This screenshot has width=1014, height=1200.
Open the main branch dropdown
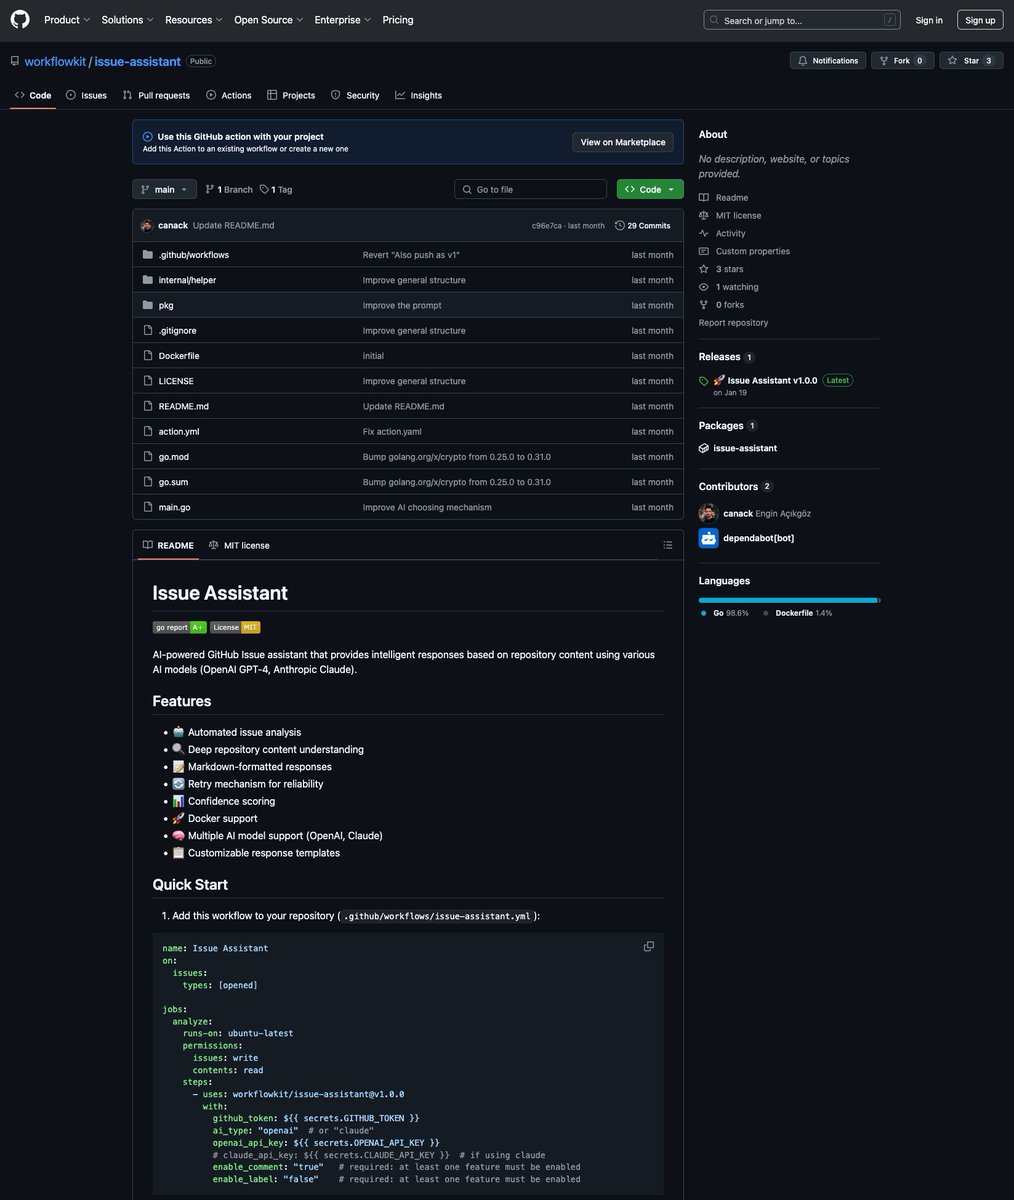pos(164,189)
